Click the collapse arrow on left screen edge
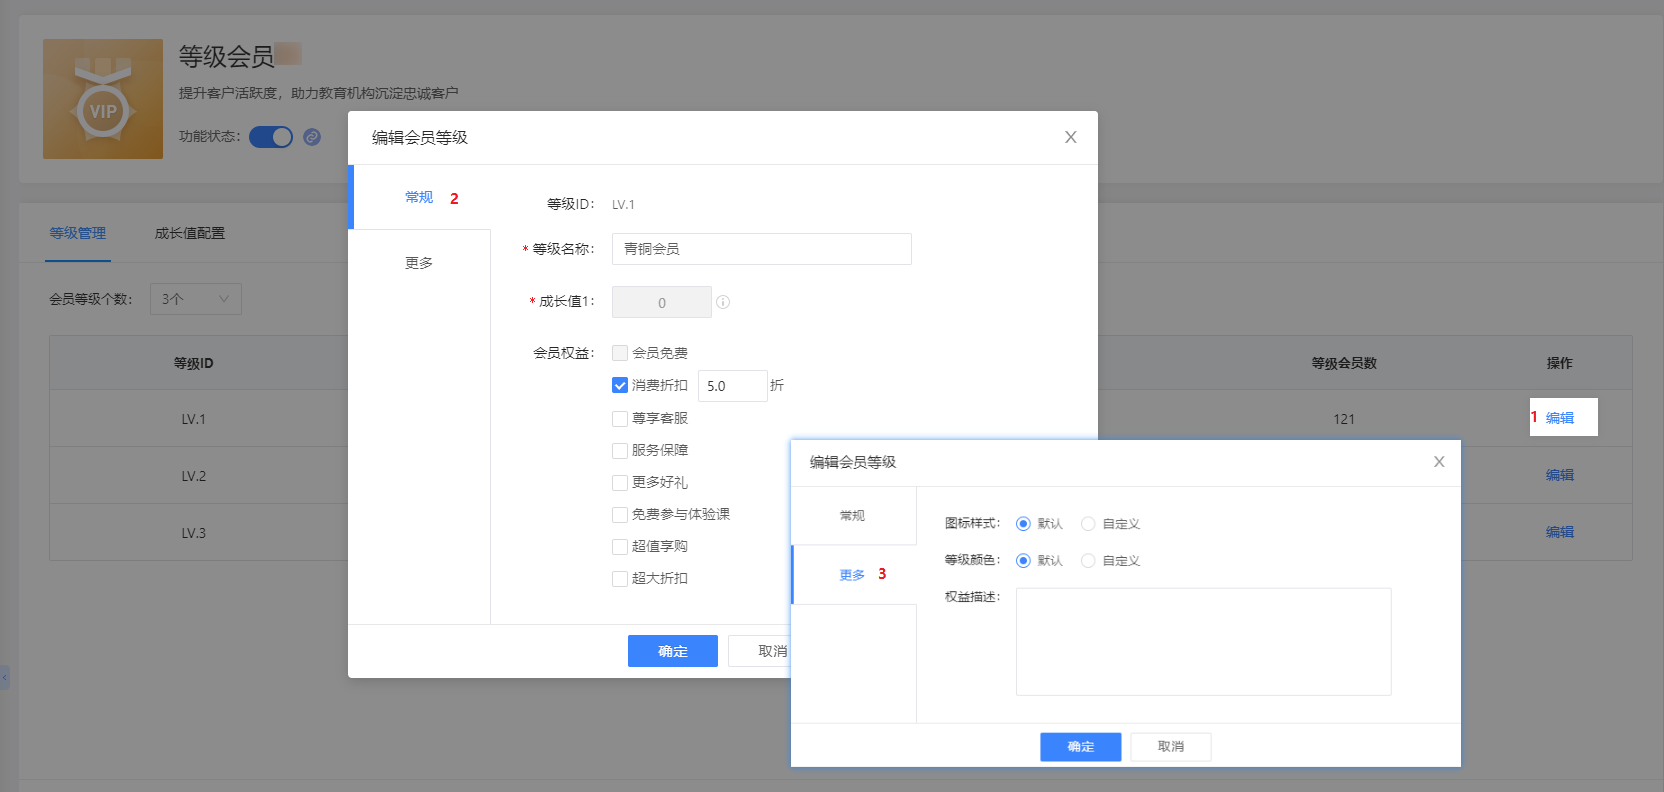The width and height of the screenshot is (1664, 792). [4, 678]
